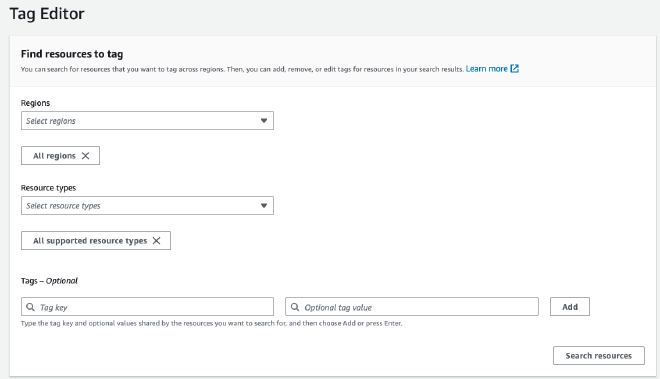Viewport: 660px width, 379px height.
Task: Click the magnifier icon in Optional tag value field
Action: tap(295, 307)
